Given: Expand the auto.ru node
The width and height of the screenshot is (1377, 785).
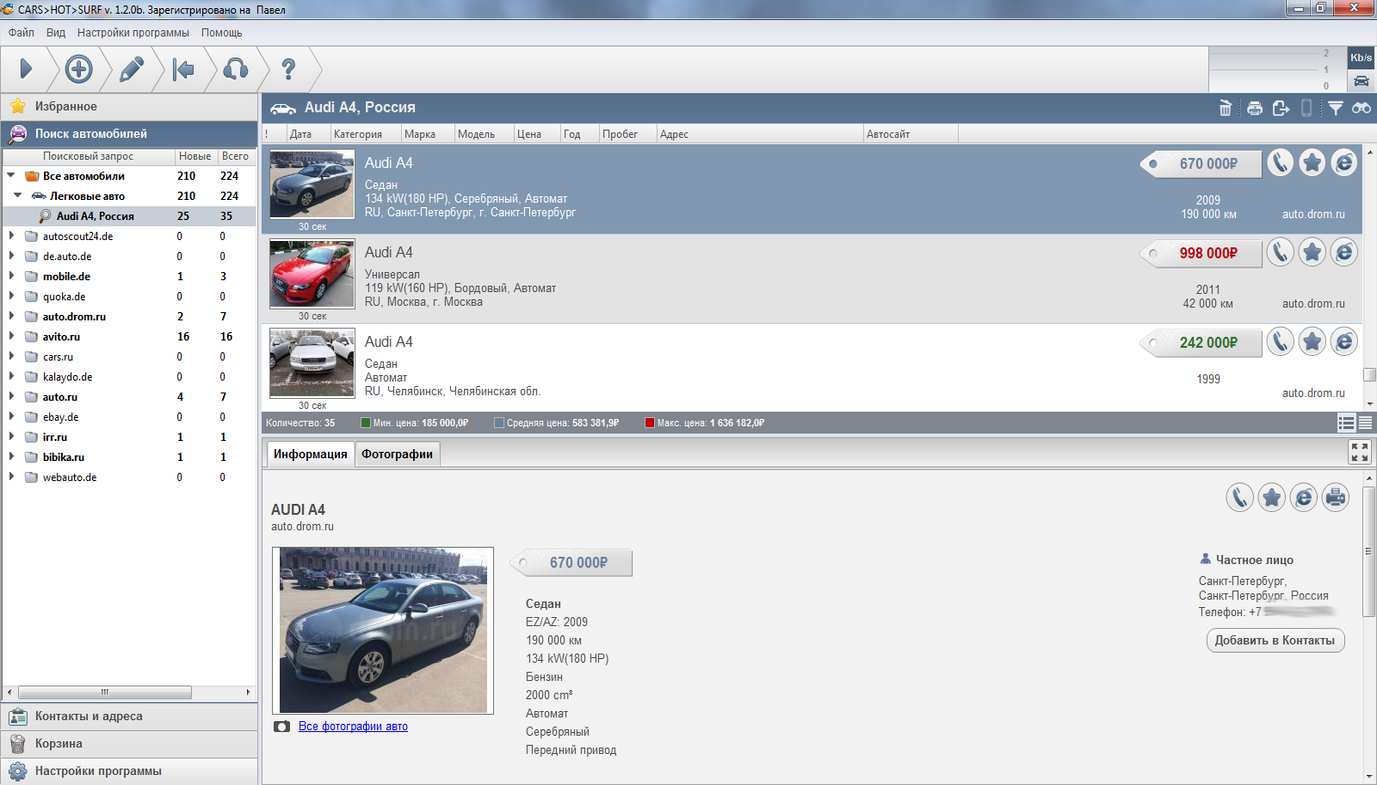Looking at the screenshot, I should tap(11, 397).
